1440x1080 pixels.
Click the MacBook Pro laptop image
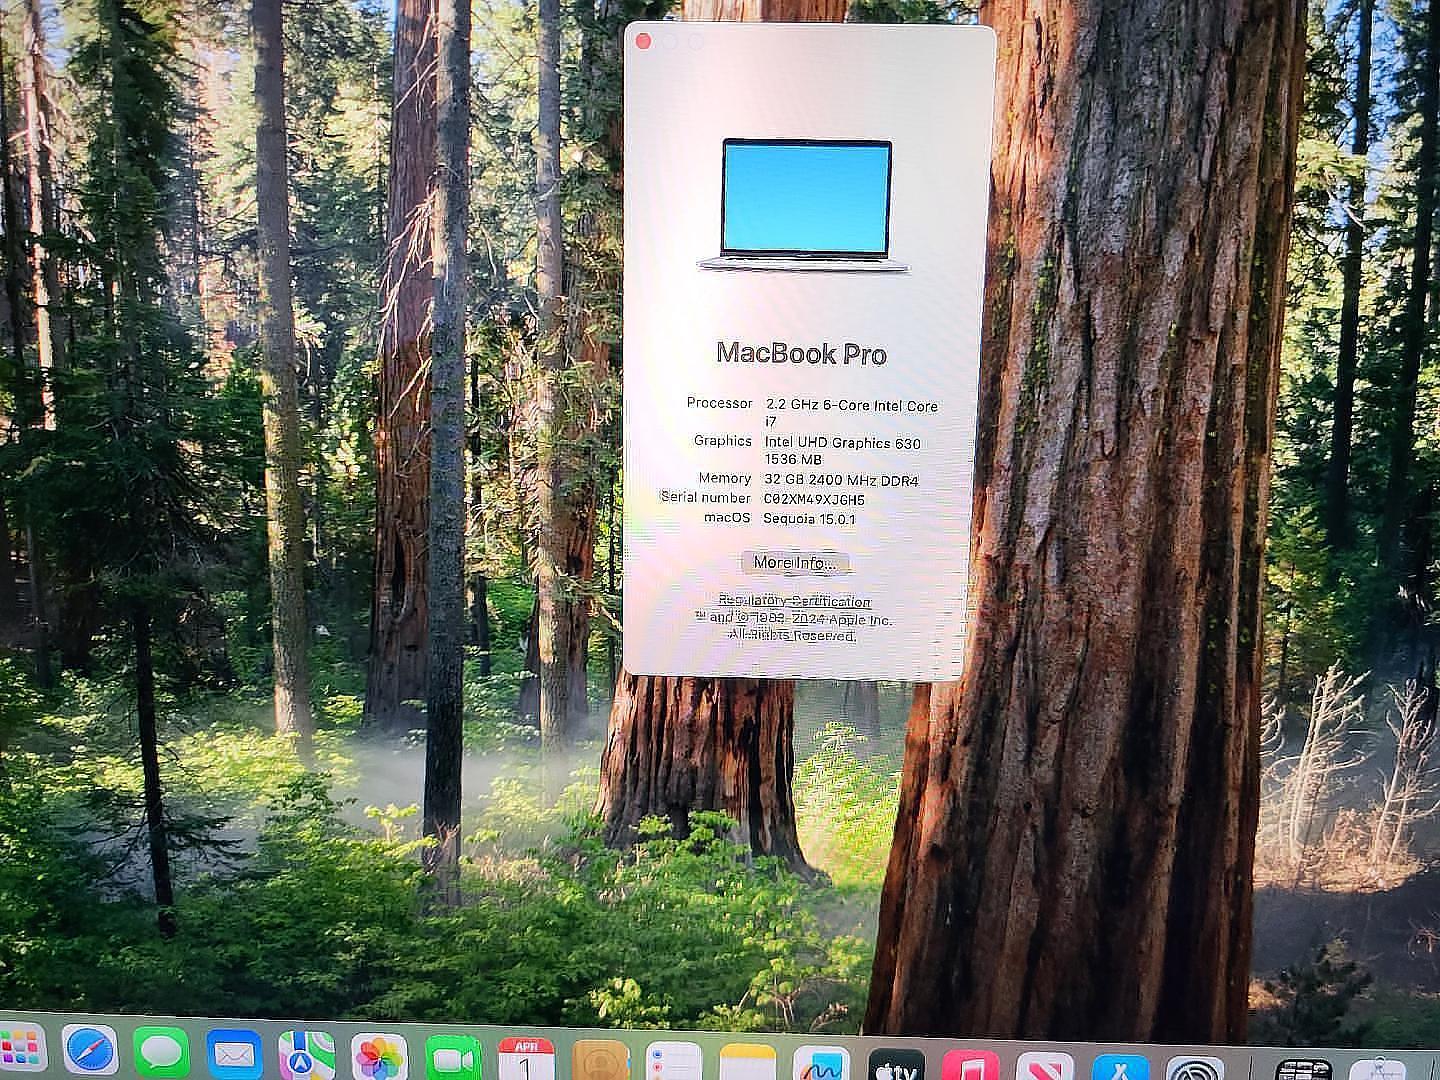pyautogui.click(x=805, y=205)
